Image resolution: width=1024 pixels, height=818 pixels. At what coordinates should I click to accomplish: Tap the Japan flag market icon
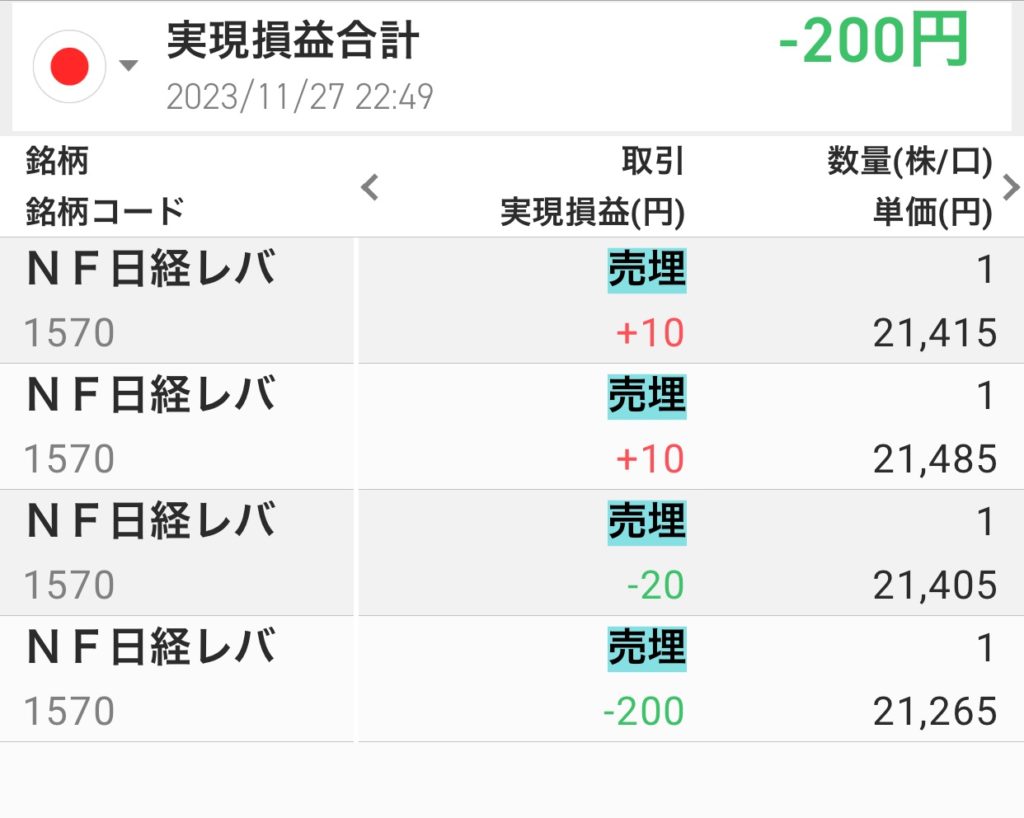pyautogui.click(x=69, y=66)
